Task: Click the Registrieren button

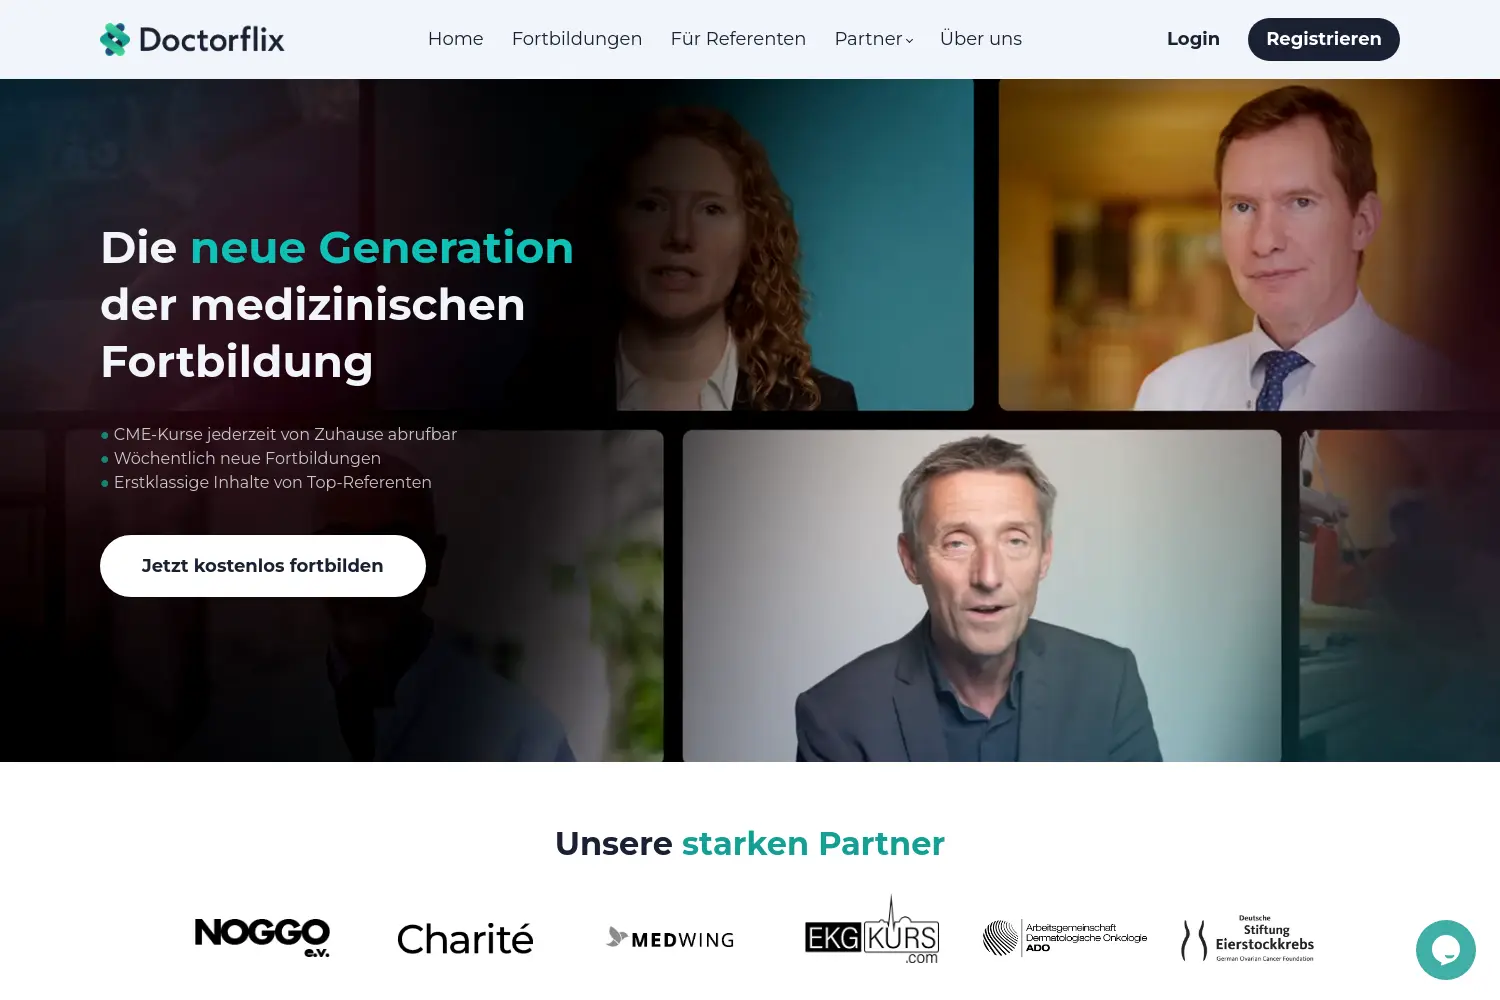Action: point(1324,39)
